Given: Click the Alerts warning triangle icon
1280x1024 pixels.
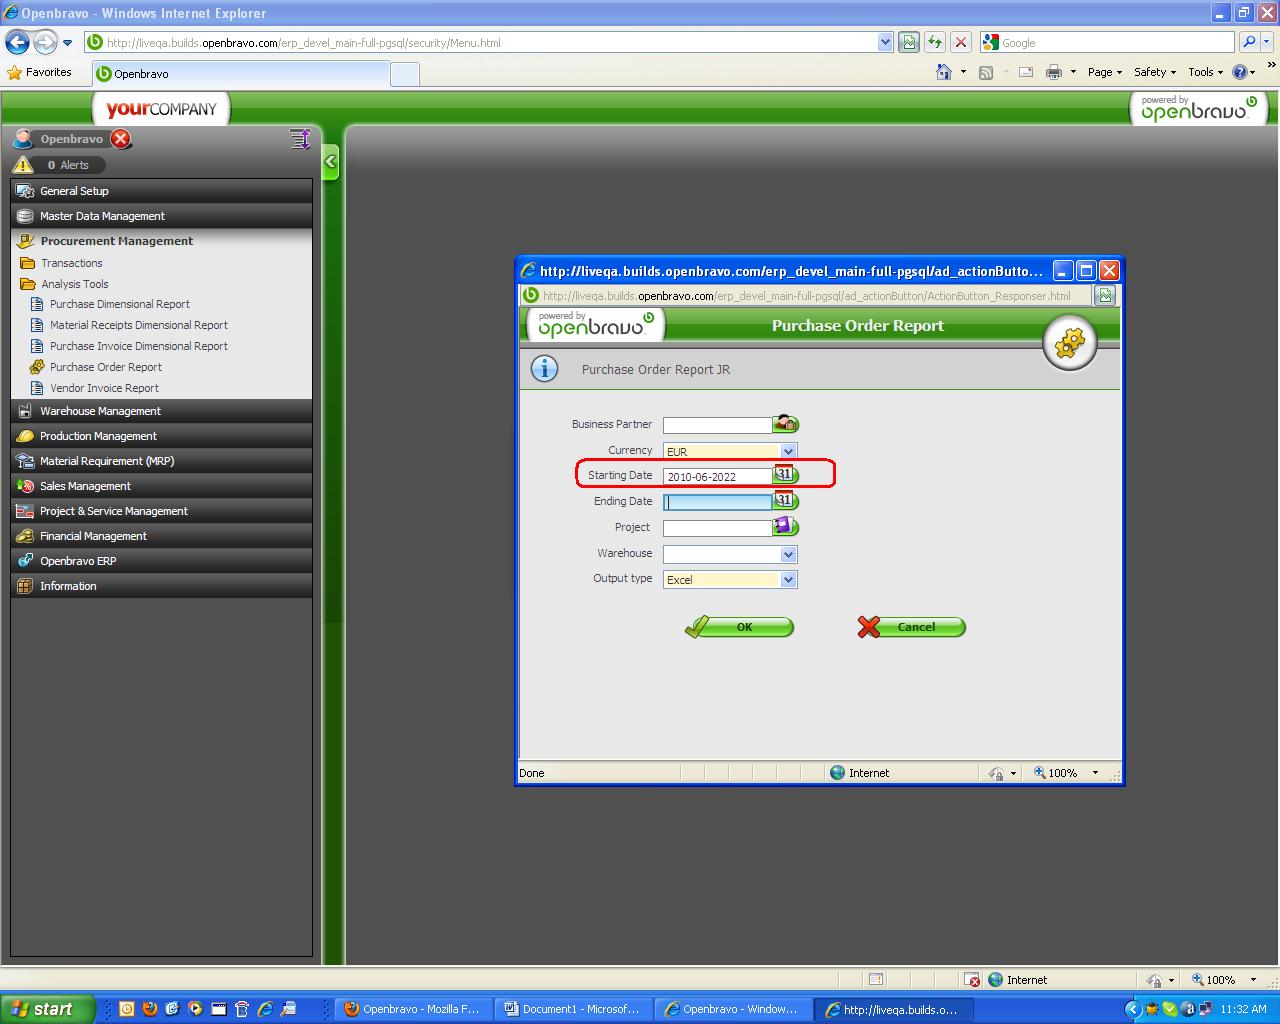Looking at the screenshot, I should pyautogui.click(x=23, y=165).
